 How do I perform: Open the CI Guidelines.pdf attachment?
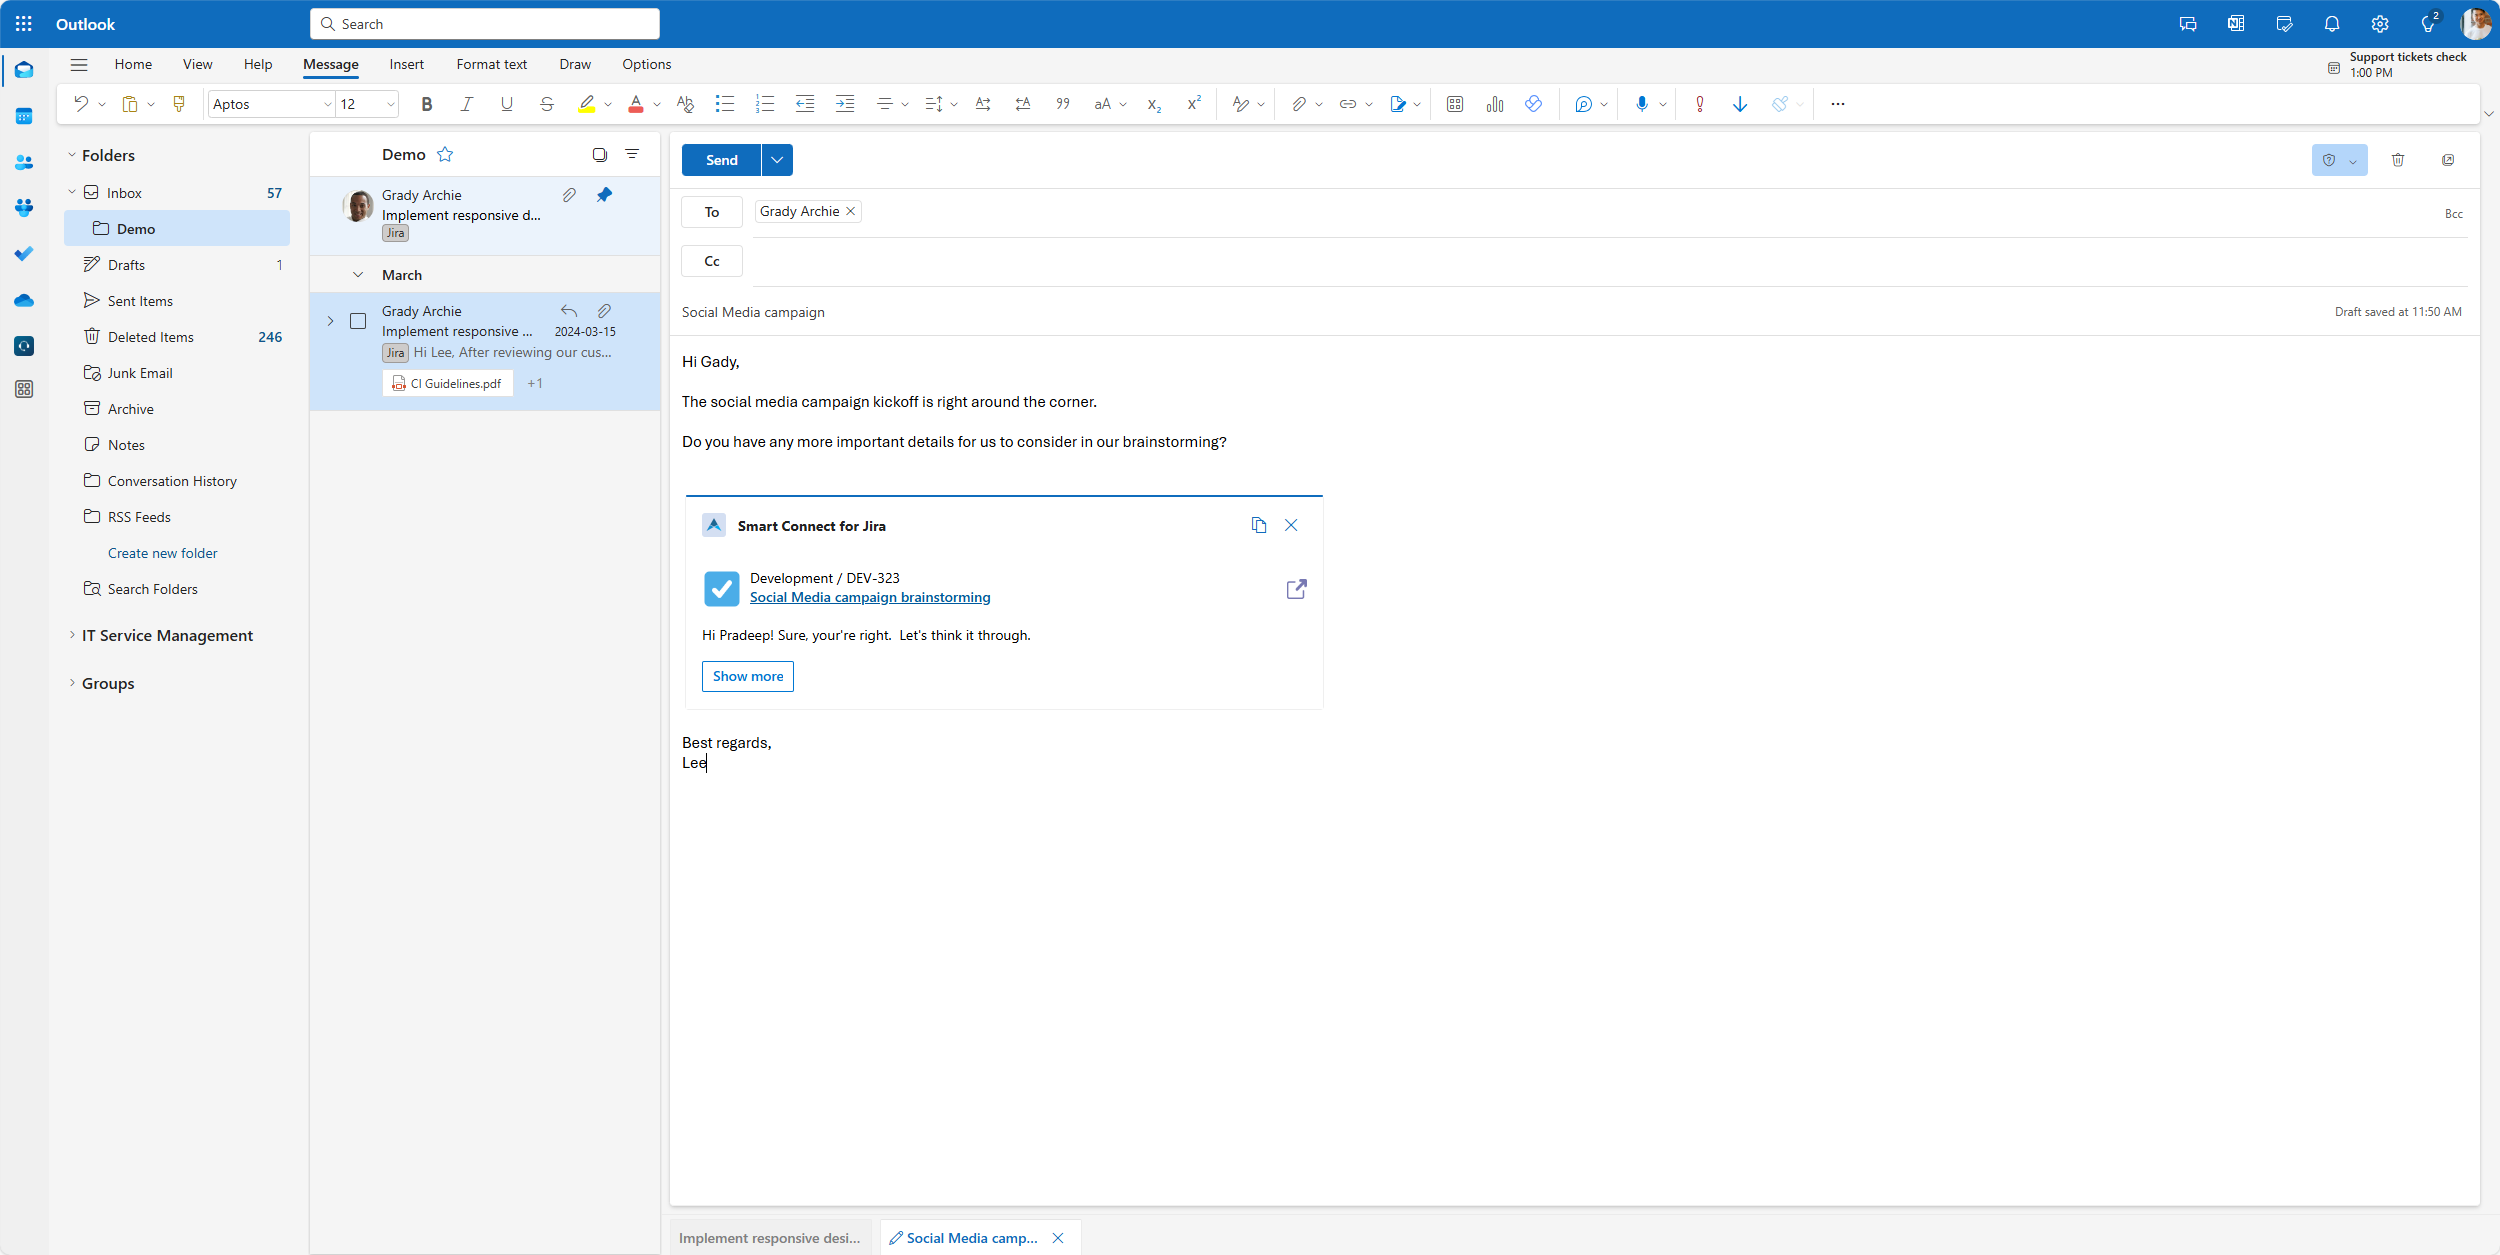[447, 383]
